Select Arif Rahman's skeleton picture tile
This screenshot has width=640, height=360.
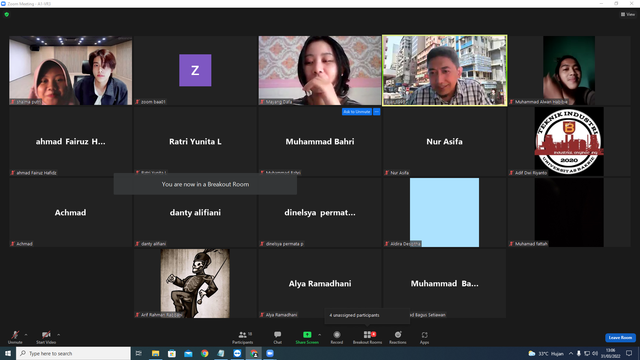pos(195,283)
